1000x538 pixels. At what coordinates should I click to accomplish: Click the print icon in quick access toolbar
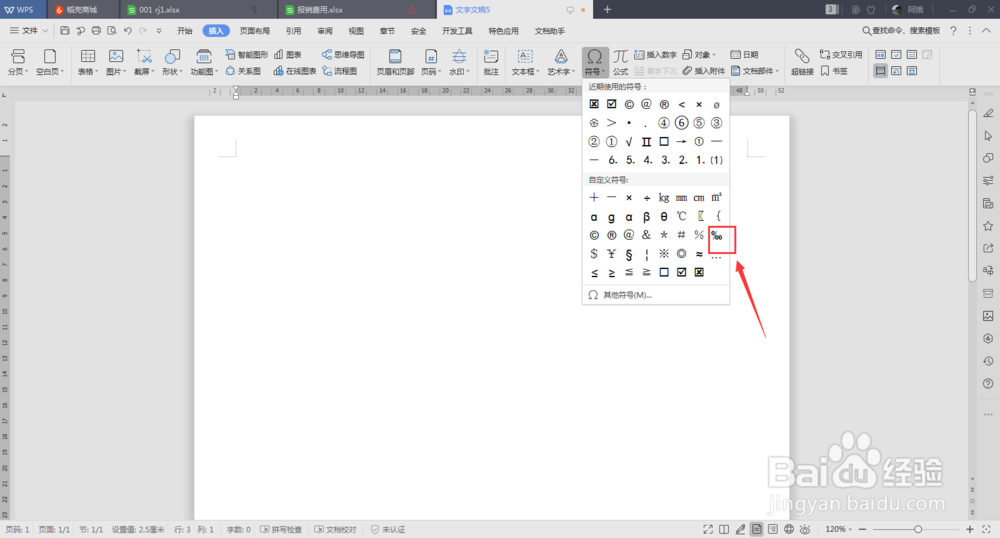click(96, 31)
